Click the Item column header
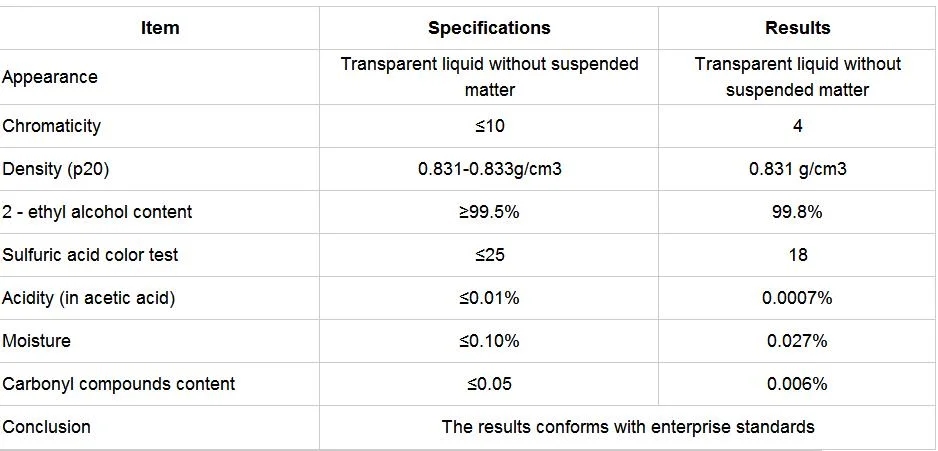The width and height of the screenshot is (938, 451). pos(160,28)
